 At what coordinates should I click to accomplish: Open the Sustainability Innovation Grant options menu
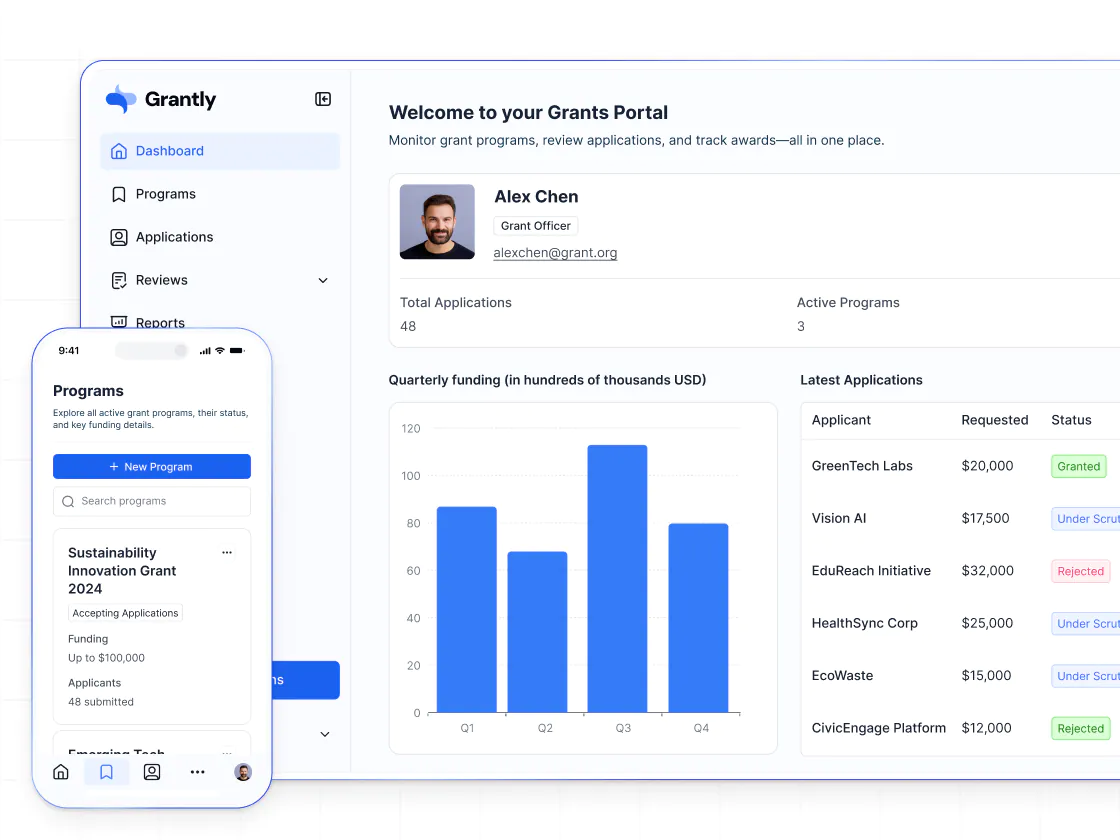coord(227,552)
